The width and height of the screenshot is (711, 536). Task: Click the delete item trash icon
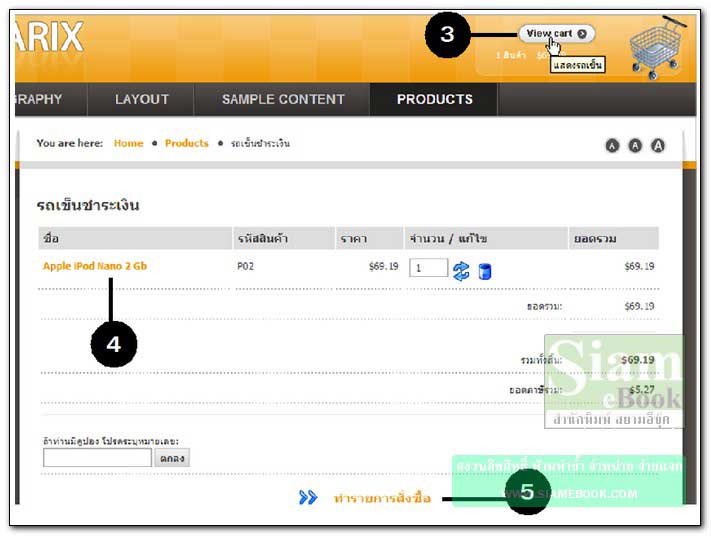[x=485, y=272]
